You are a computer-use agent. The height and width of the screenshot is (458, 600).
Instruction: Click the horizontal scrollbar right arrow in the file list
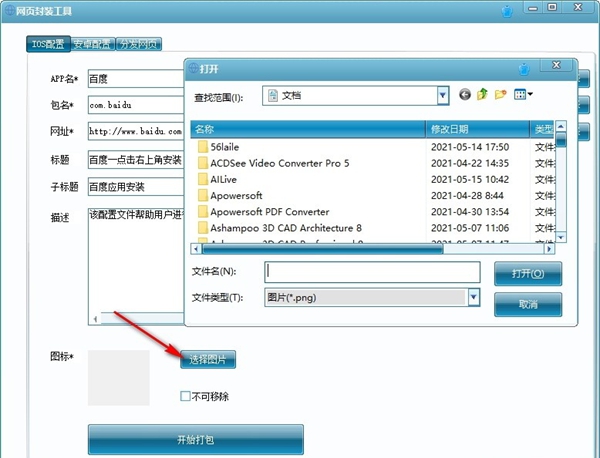click(549, 249)
